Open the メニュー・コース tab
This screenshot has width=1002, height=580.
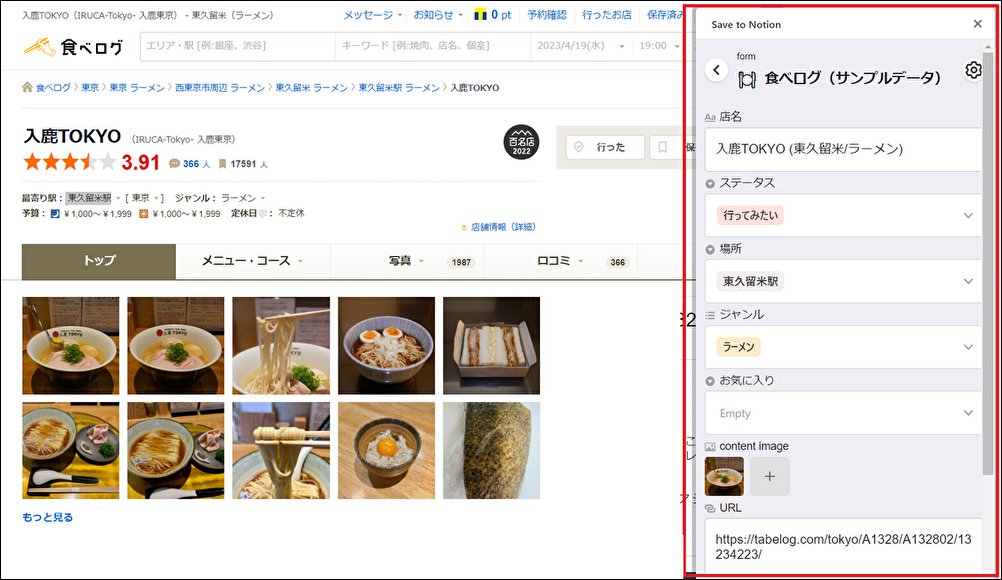pos(252,261)
